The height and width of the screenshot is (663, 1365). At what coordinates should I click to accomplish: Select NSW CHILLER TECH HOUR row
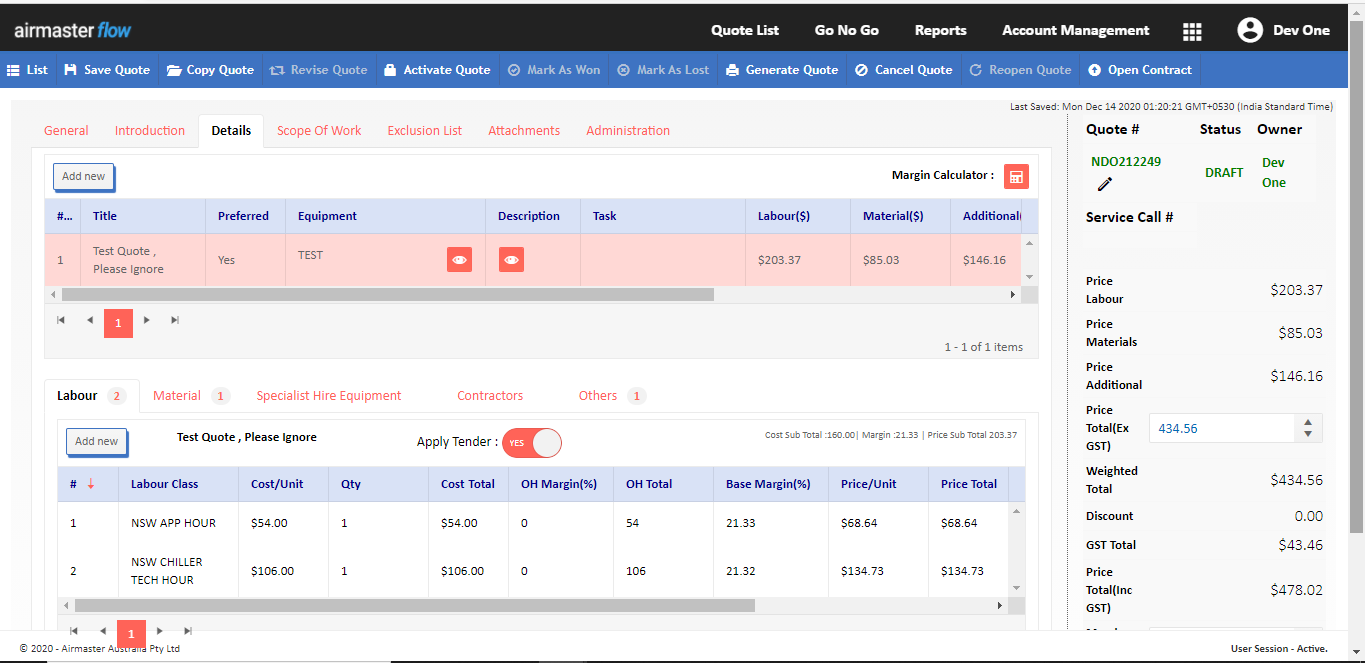533,571
